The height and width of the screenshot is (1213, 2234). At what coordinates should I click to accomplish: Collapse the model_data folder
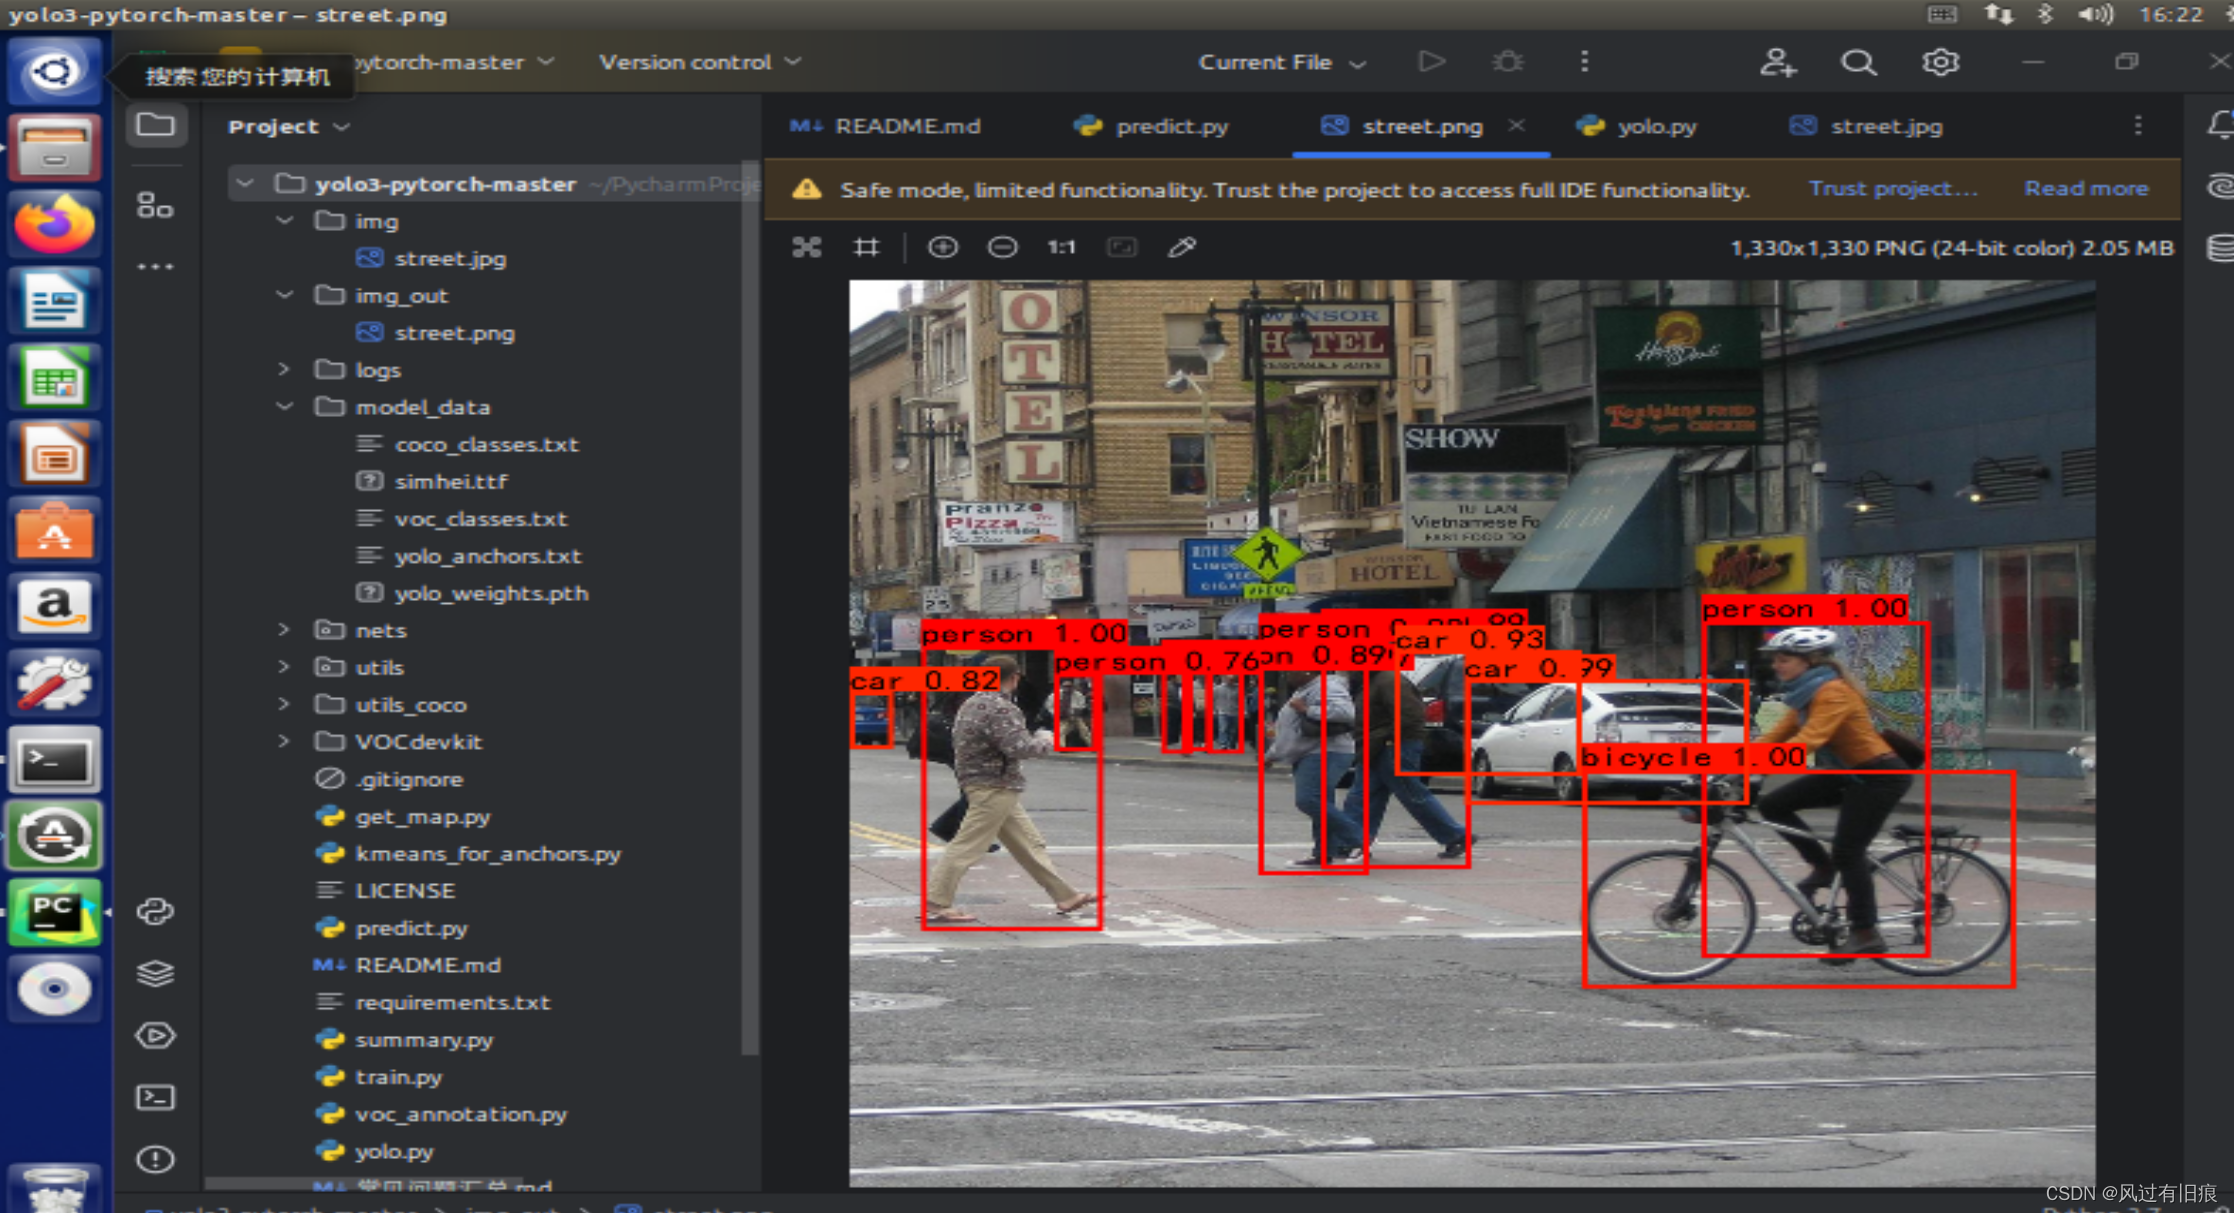[285, 407]
